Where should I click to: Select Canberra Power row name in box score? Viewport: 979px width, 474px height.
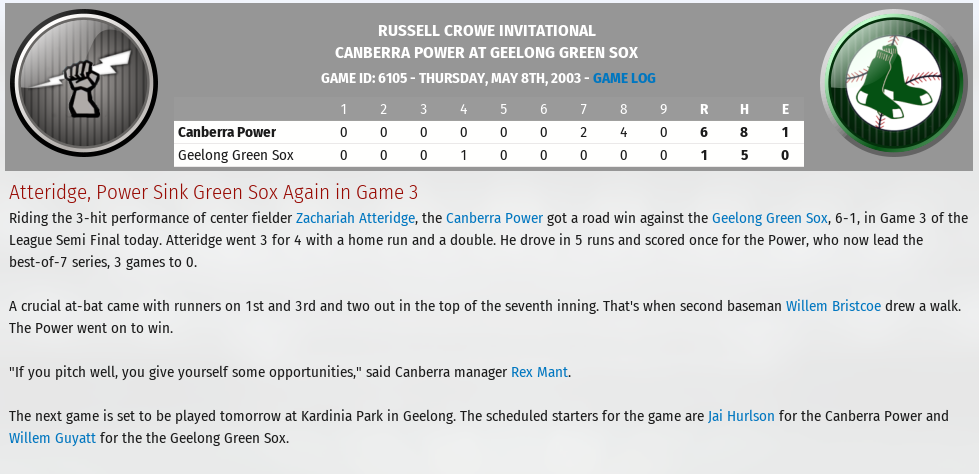click(227, 132)
